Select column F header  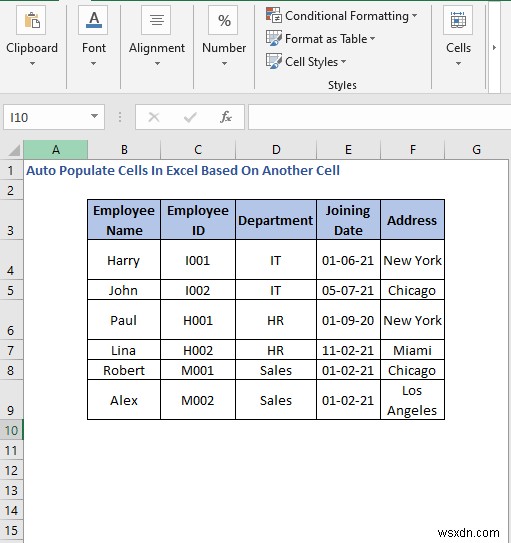tap(413, 150)
